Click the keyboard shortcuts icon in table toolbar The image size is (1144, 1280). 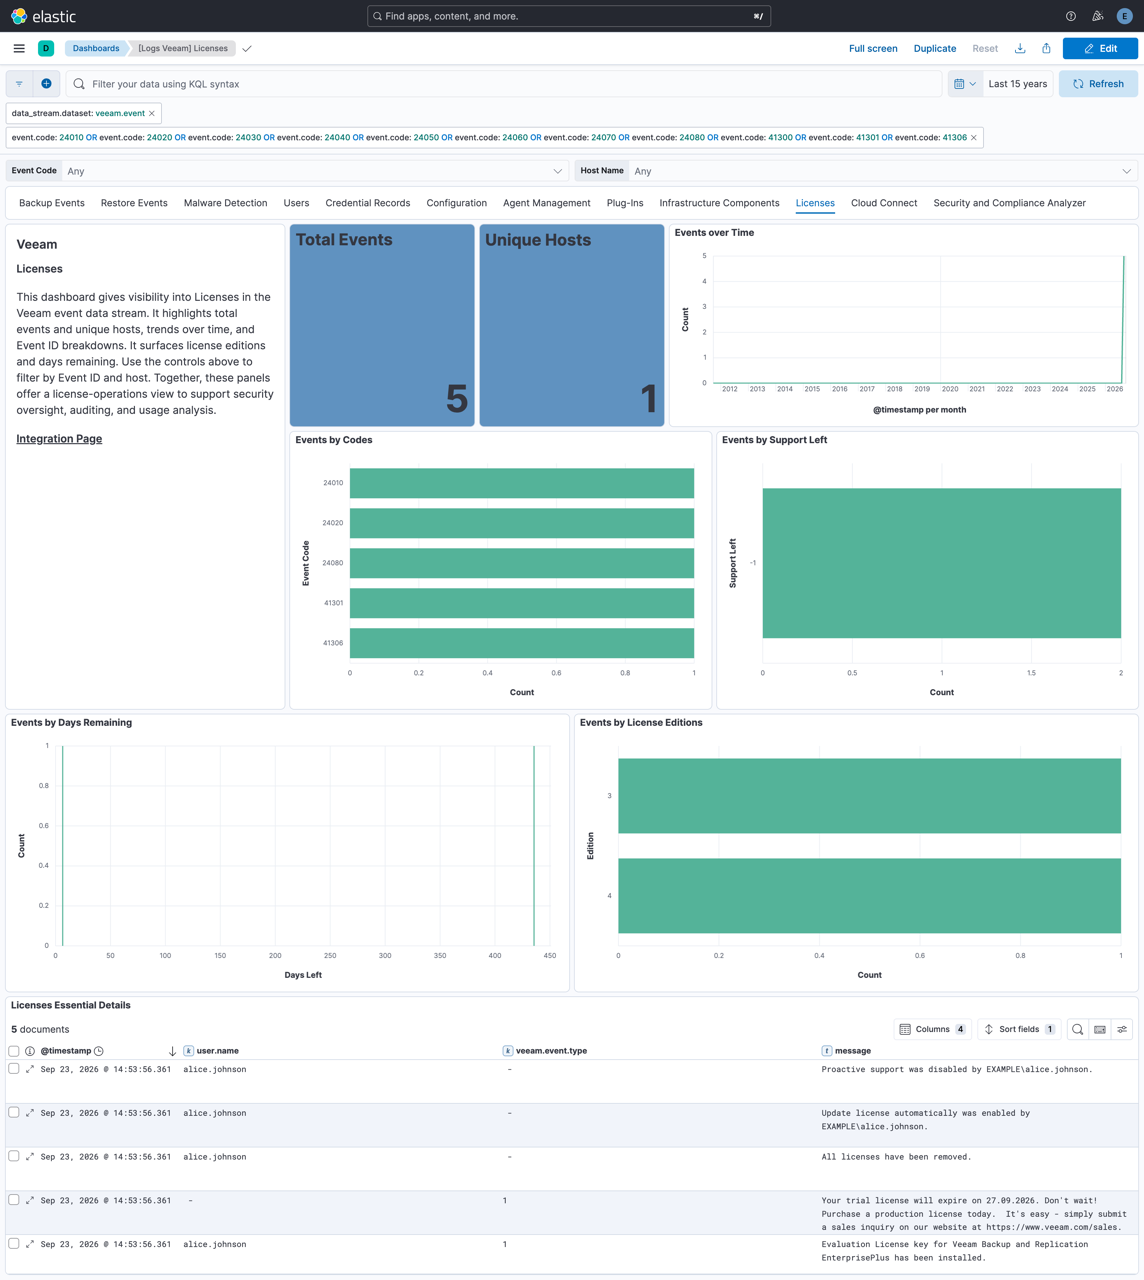point(1100,1029)
